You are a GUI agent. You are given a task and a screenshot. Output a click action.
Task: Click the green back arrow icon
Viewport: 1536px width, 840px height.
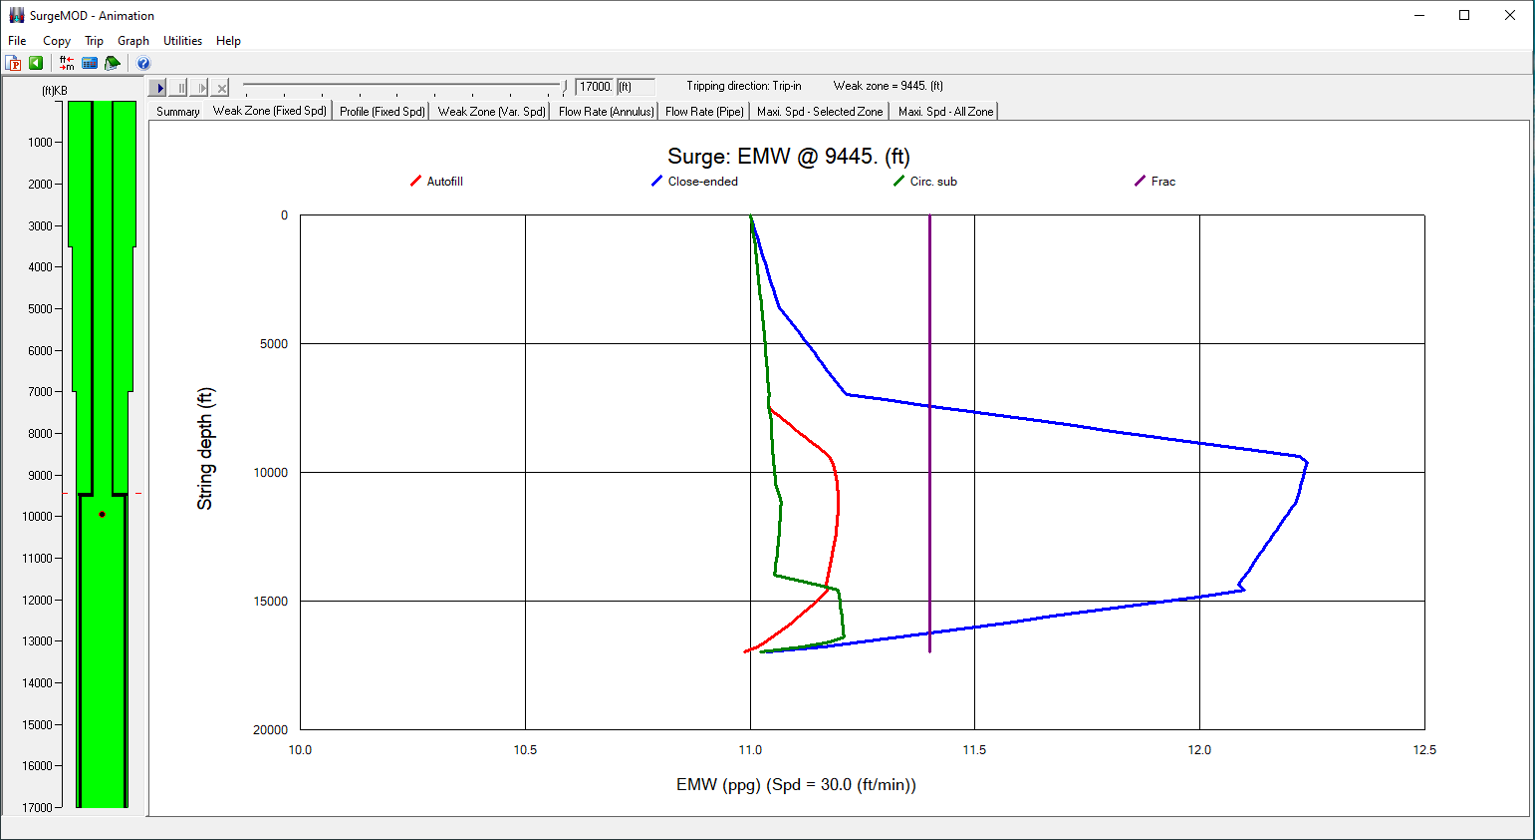point(36,63)
